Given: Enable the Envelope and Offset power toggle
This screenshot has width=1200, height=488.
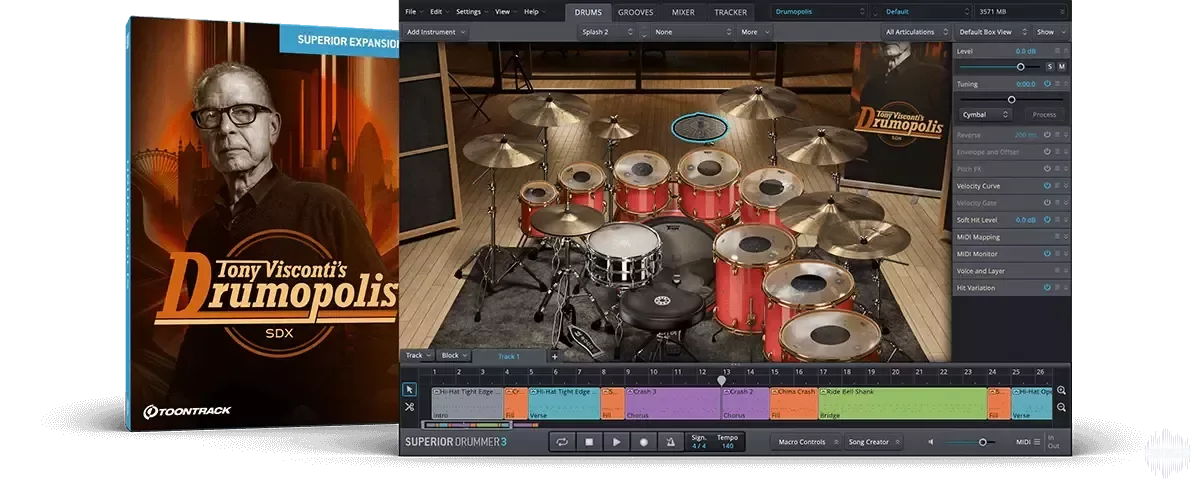Looking at the screenshot, I should (x=1047, y=152).
